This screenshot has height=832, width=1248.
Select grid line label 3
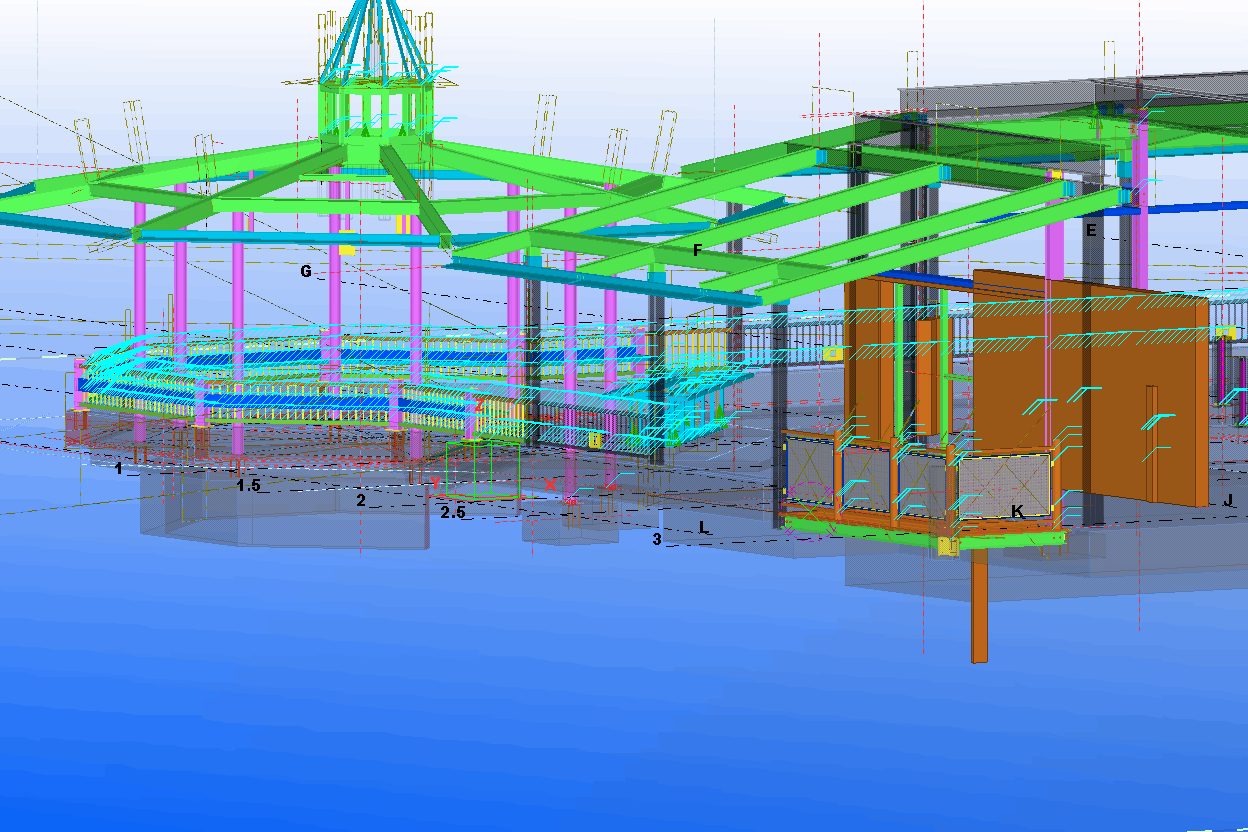[657, 539]
